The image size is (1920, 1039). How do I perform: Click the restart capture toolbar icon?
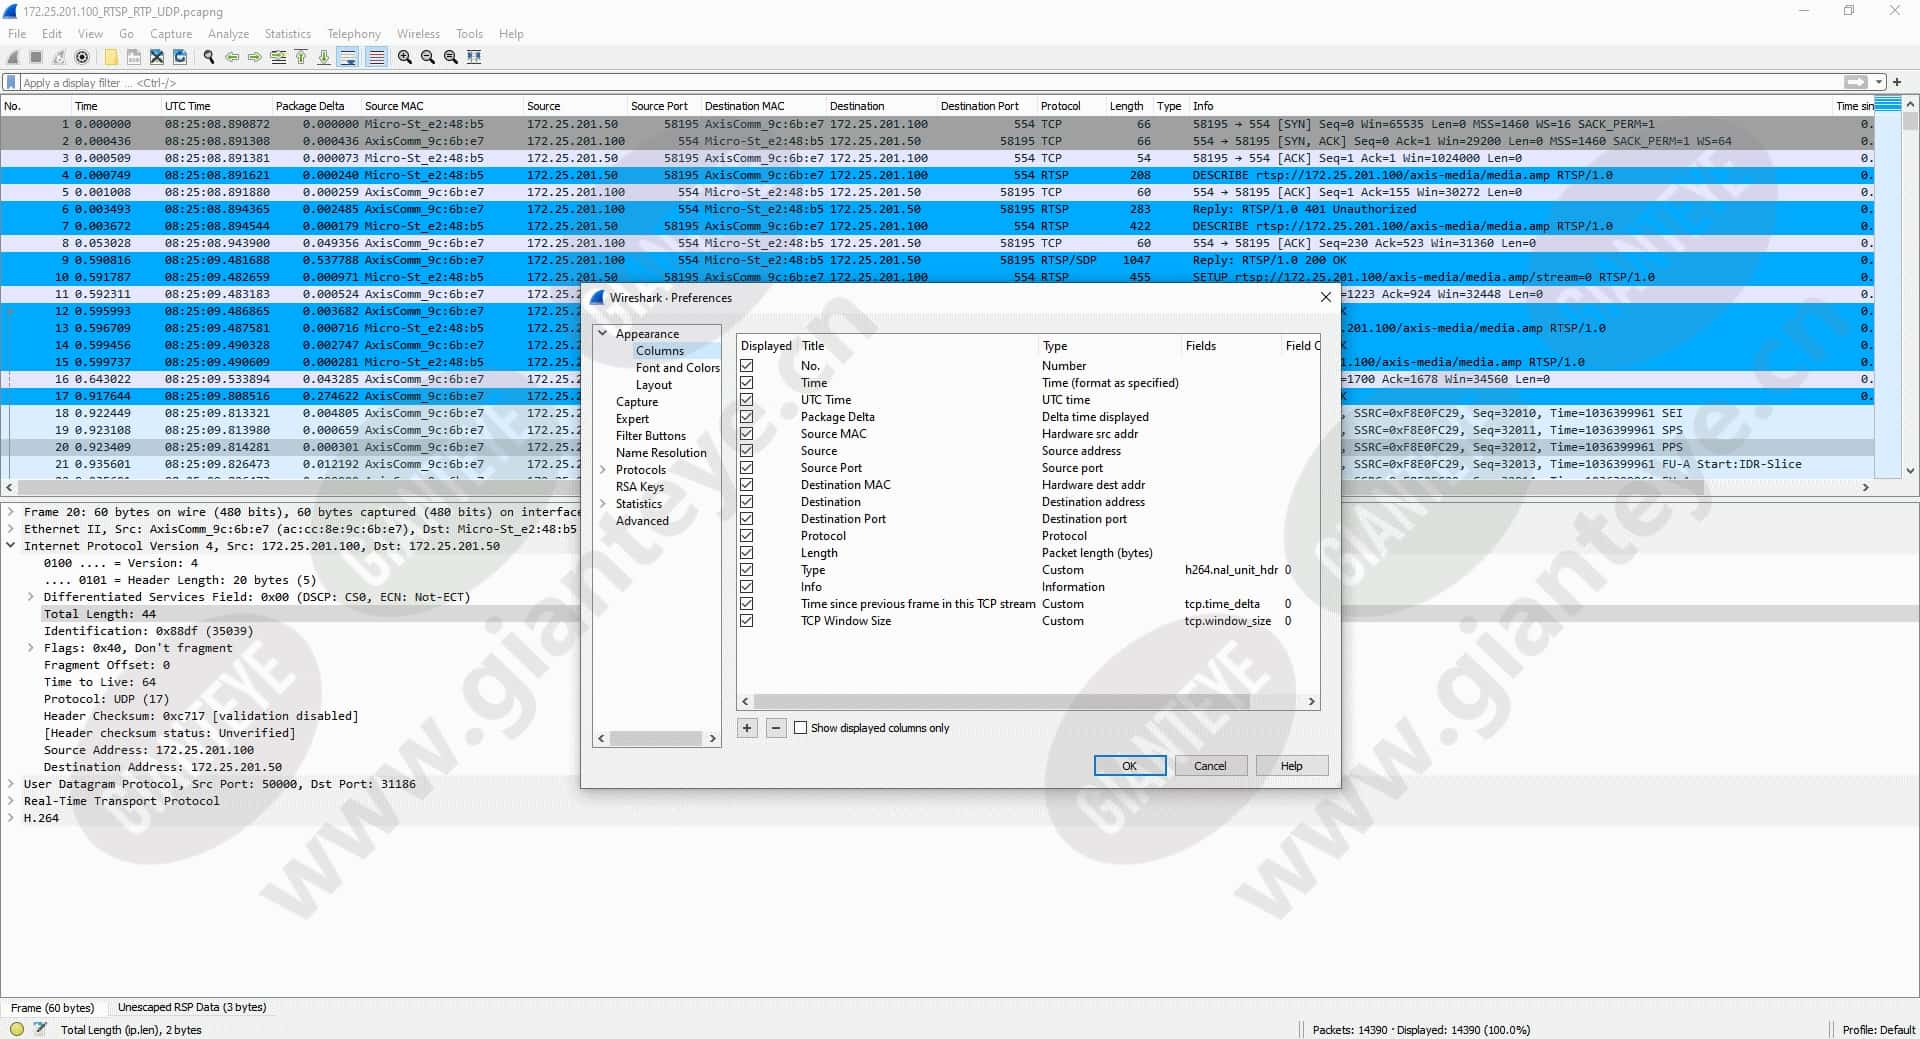pos(59,57)
